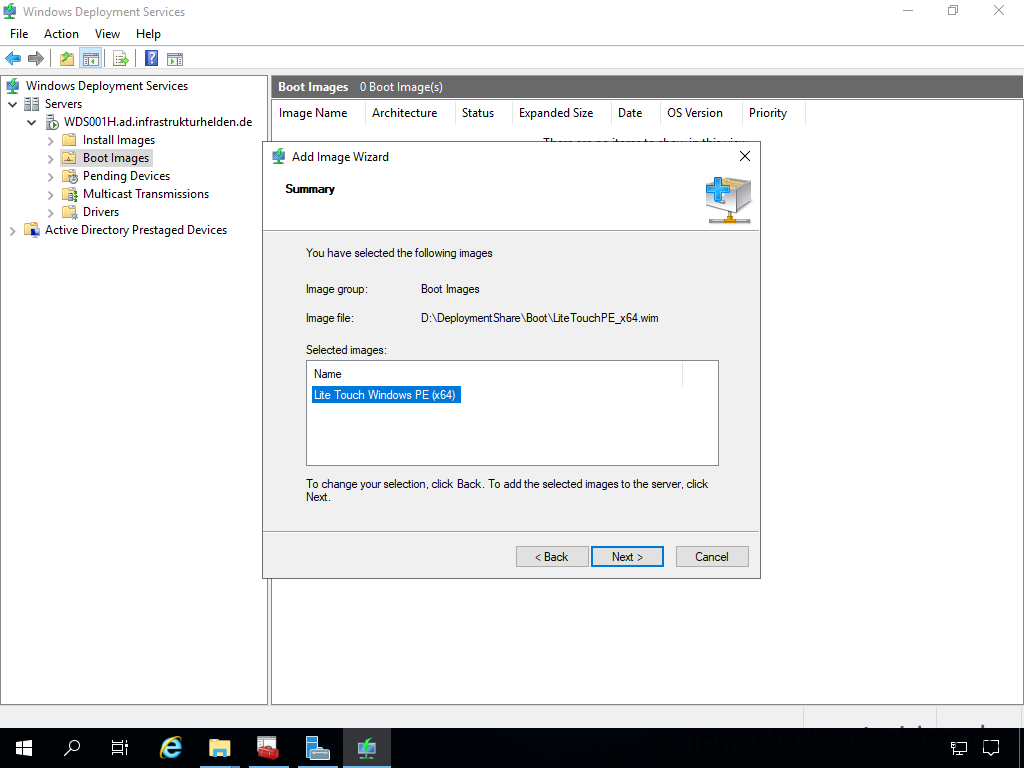Select Pending Devices in the tree

tap(126, 176)
